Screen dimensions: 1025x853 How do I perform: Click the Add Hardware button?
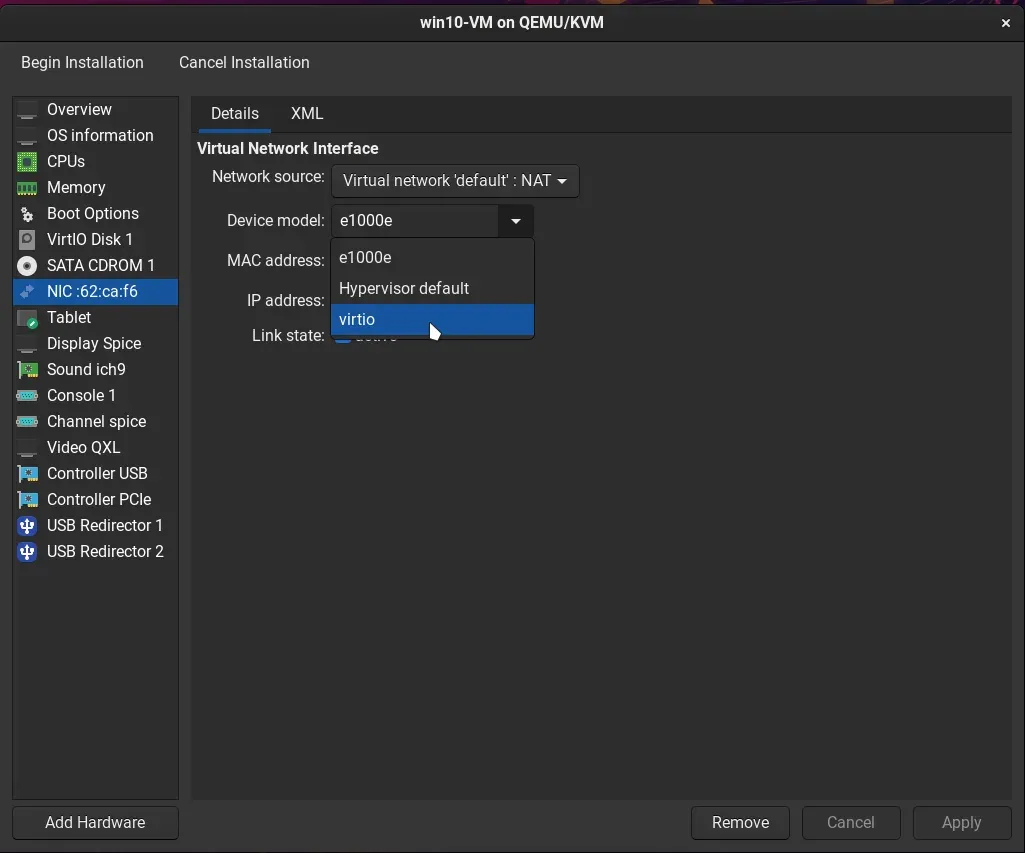(95, 823)
